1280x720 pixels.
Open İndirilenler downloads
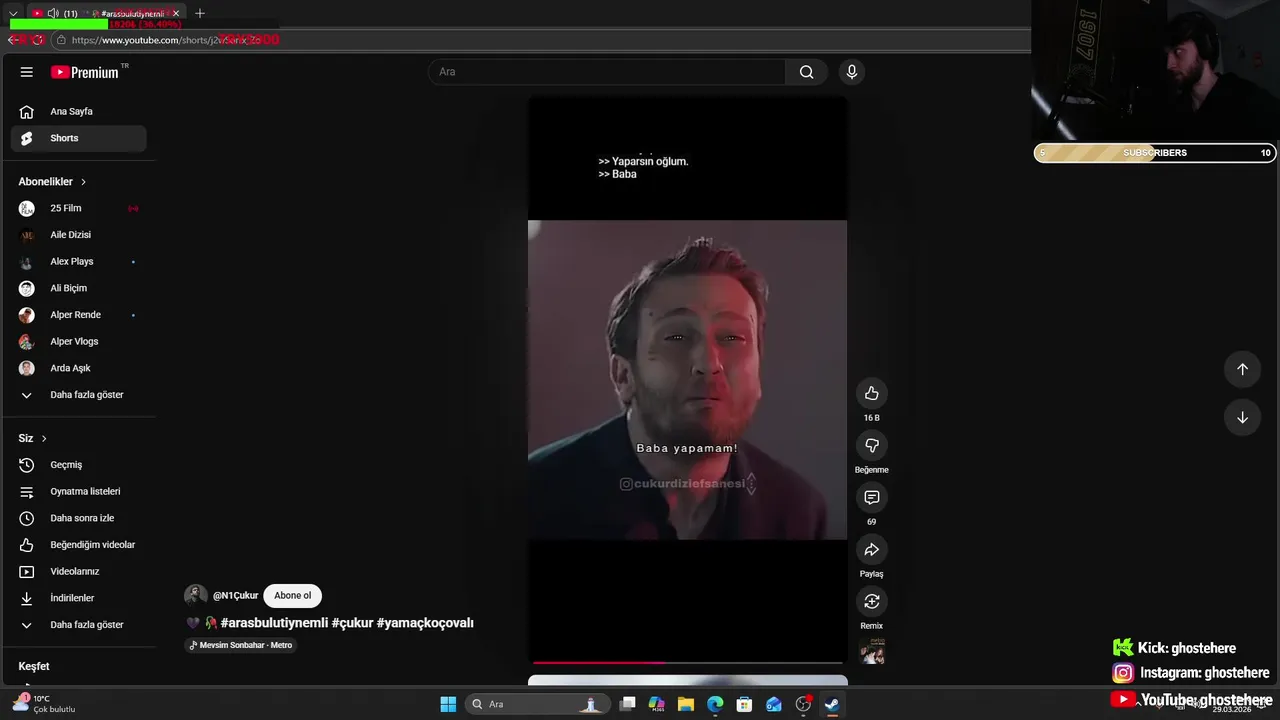79,598
